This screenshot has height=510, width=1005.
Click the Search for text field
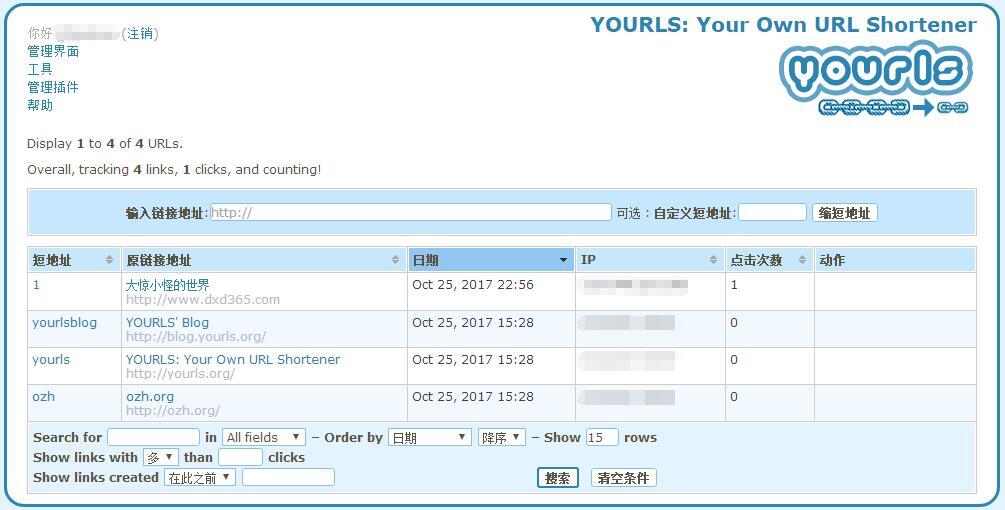coord(153,438)
